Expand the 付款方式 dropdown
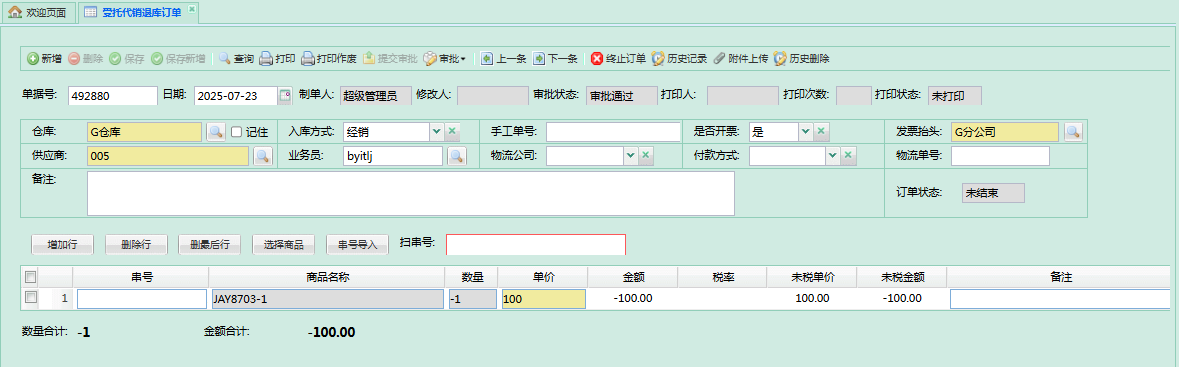The image size is (1179, 367). [832, 156]
